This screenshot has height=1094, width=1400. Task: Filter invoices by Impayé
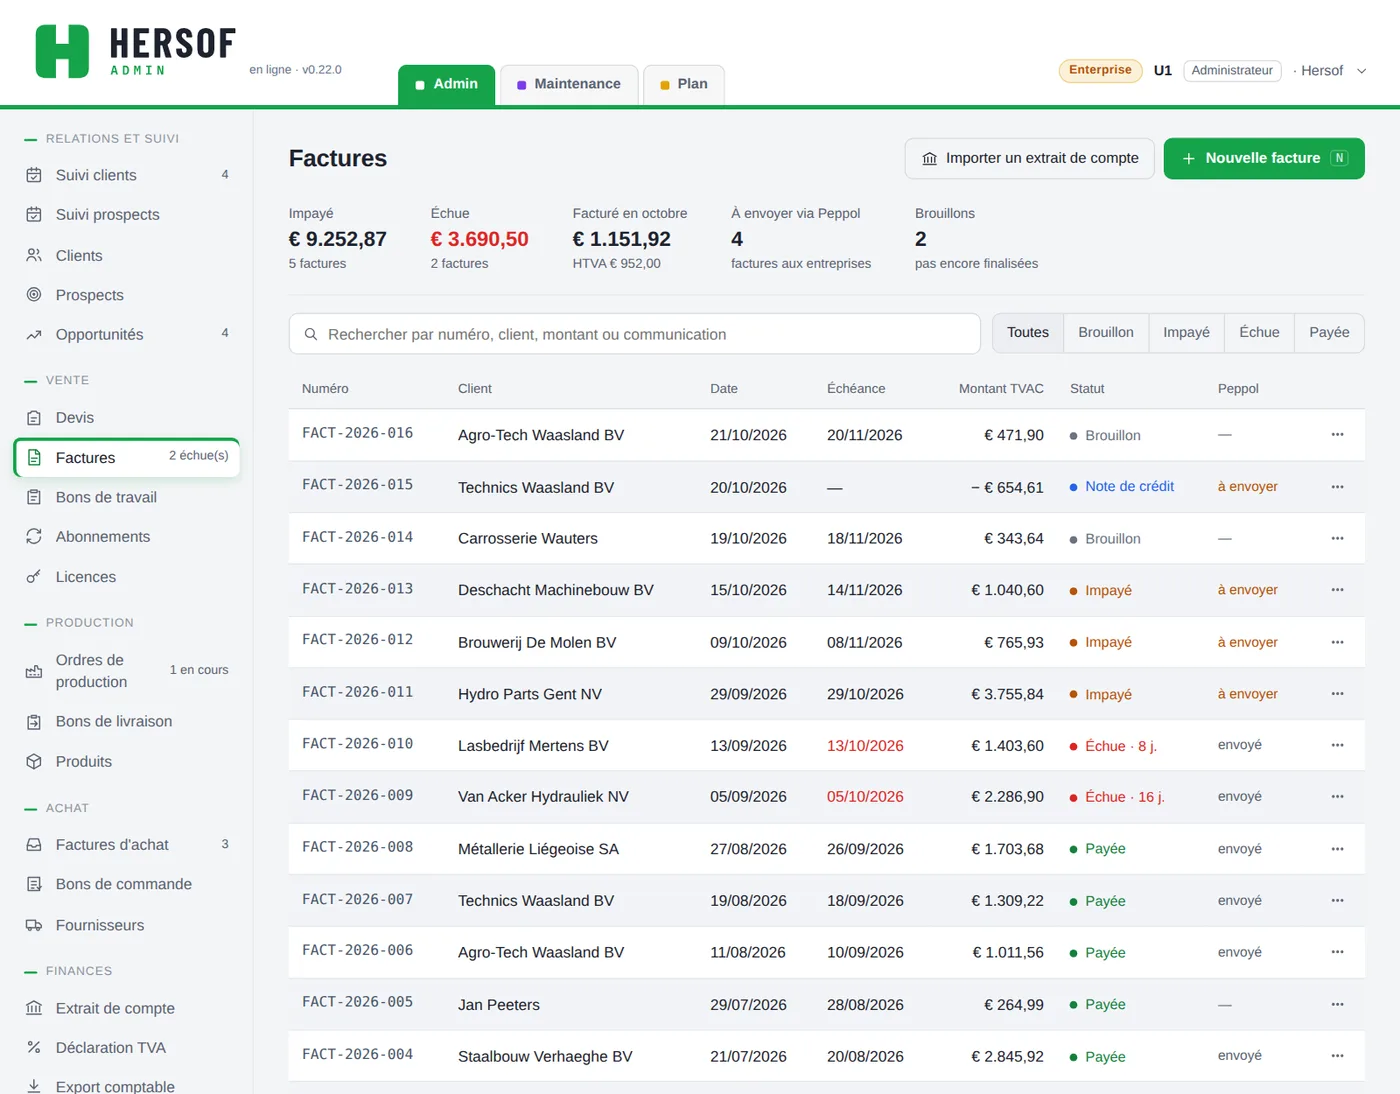[x=1186, y=333]
